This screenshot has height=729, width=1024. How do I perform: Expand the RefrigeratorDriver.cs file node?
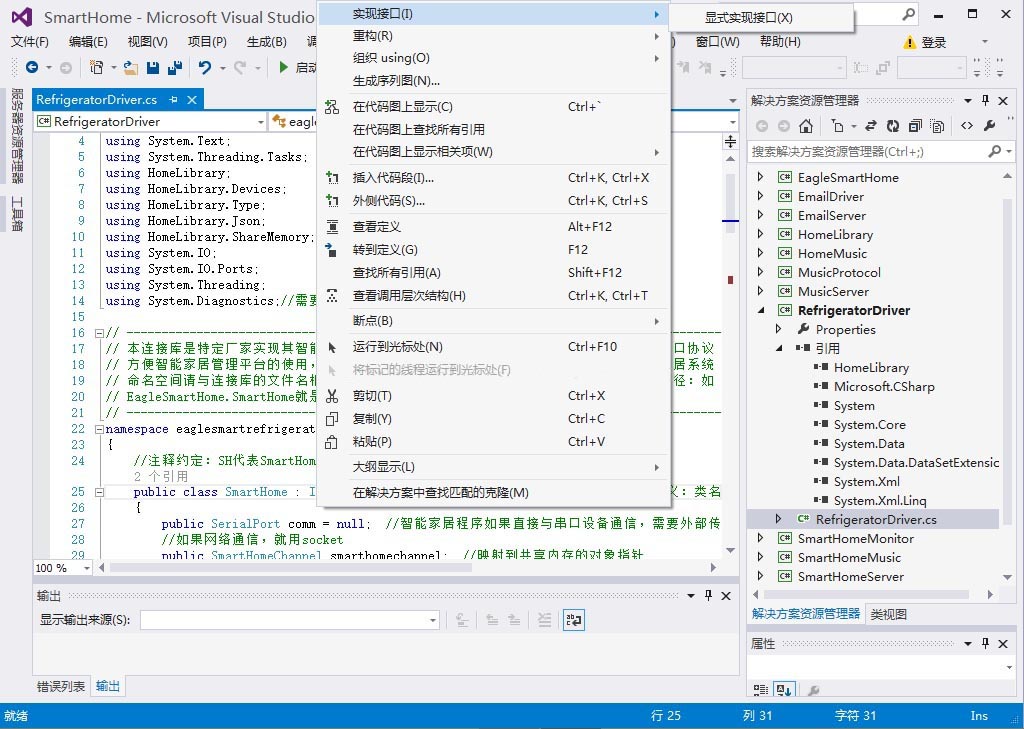[x=778, y=519]
